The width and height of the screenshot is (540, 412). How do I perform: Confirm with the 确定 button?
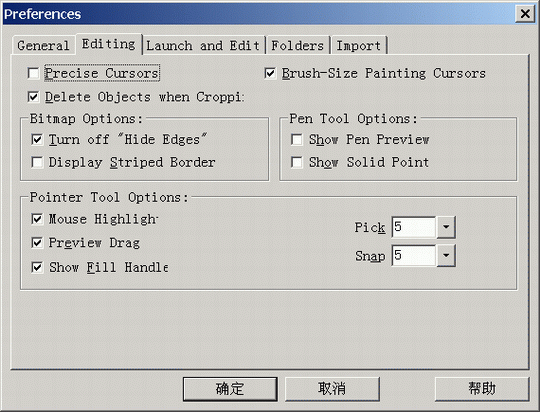tap(230, 389)
